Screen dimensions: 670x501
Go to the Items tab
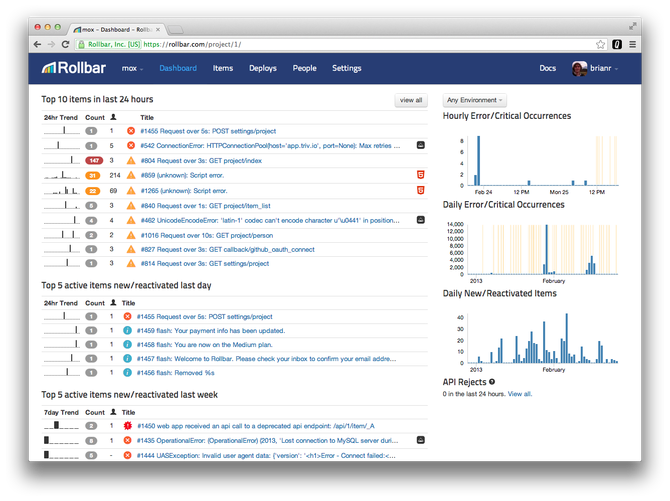[223, 68]
